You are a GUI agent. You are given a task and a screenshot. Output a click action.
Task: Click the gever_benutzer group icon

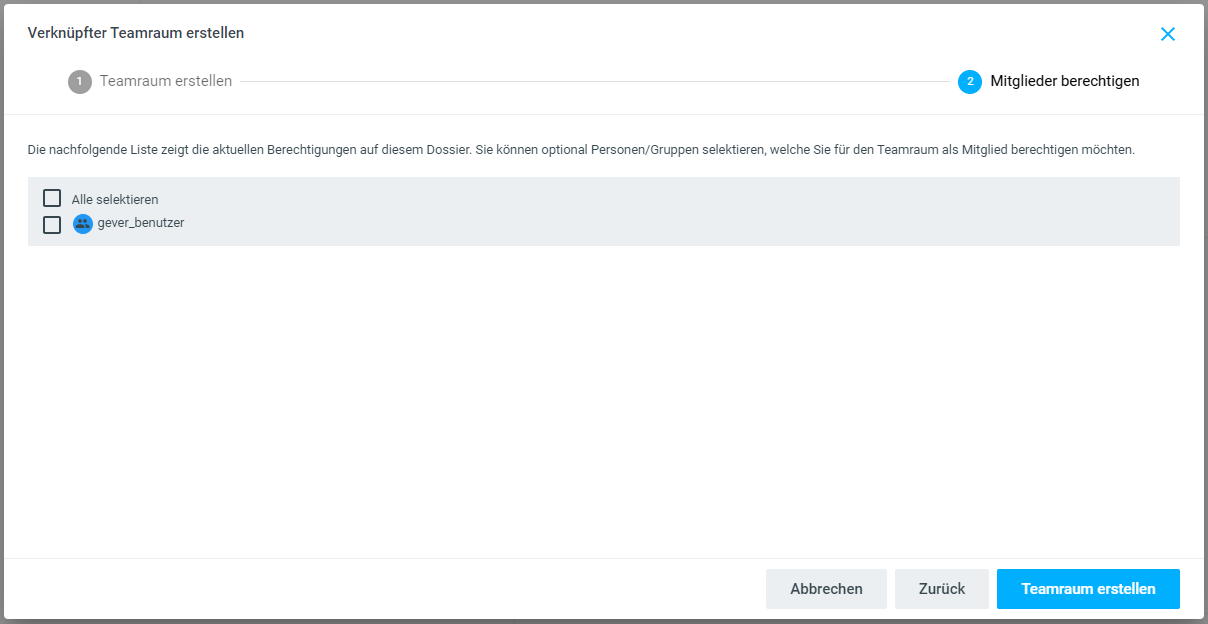83,224
